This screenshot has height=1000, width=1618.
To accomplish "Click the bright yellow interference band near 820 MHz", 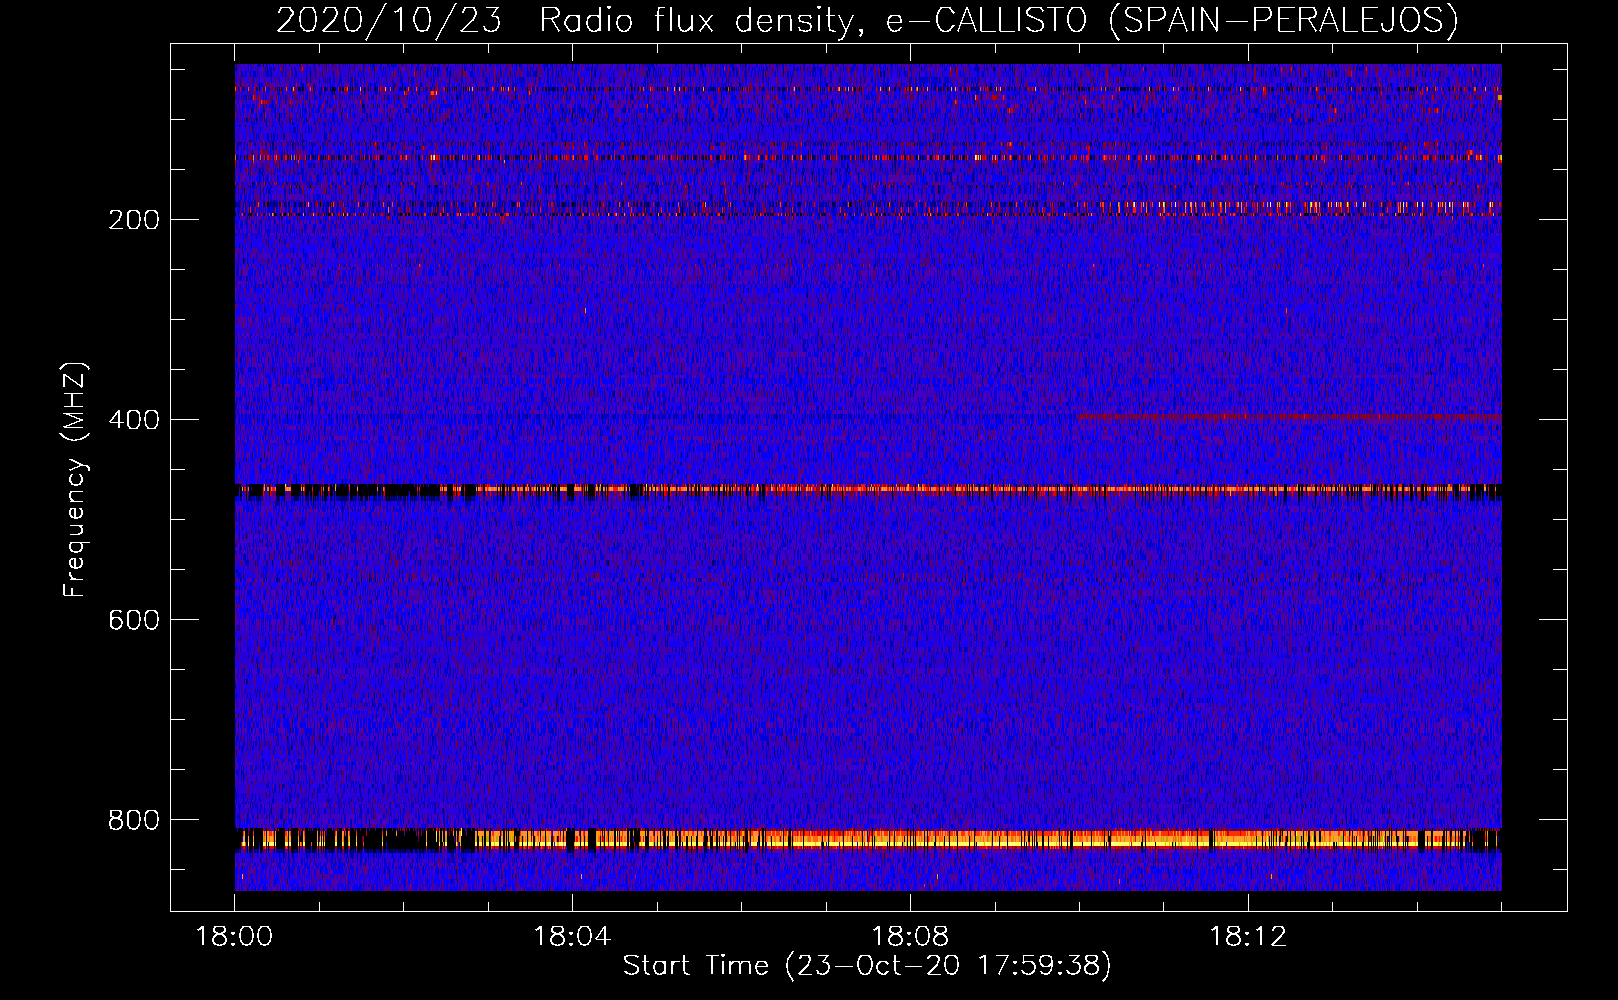I will coord(868,839).
